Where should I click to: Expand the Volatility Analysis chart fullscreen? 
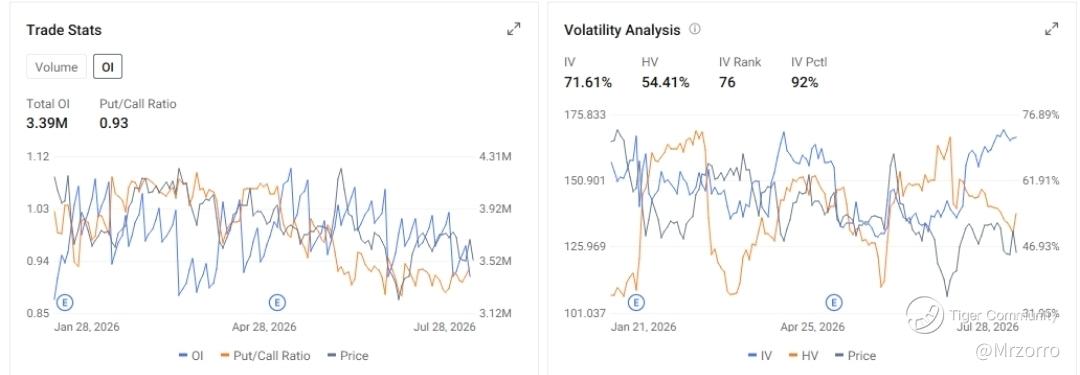tap(1051, 29)
